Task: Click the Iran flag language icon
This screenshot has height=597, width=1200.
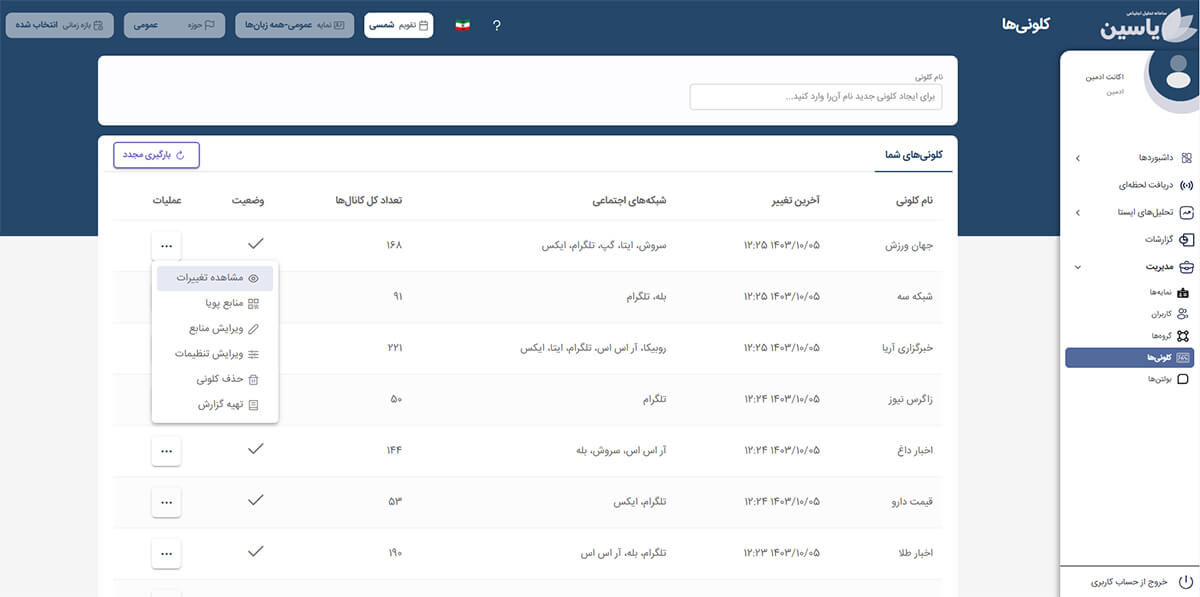Action: [462, 25]
